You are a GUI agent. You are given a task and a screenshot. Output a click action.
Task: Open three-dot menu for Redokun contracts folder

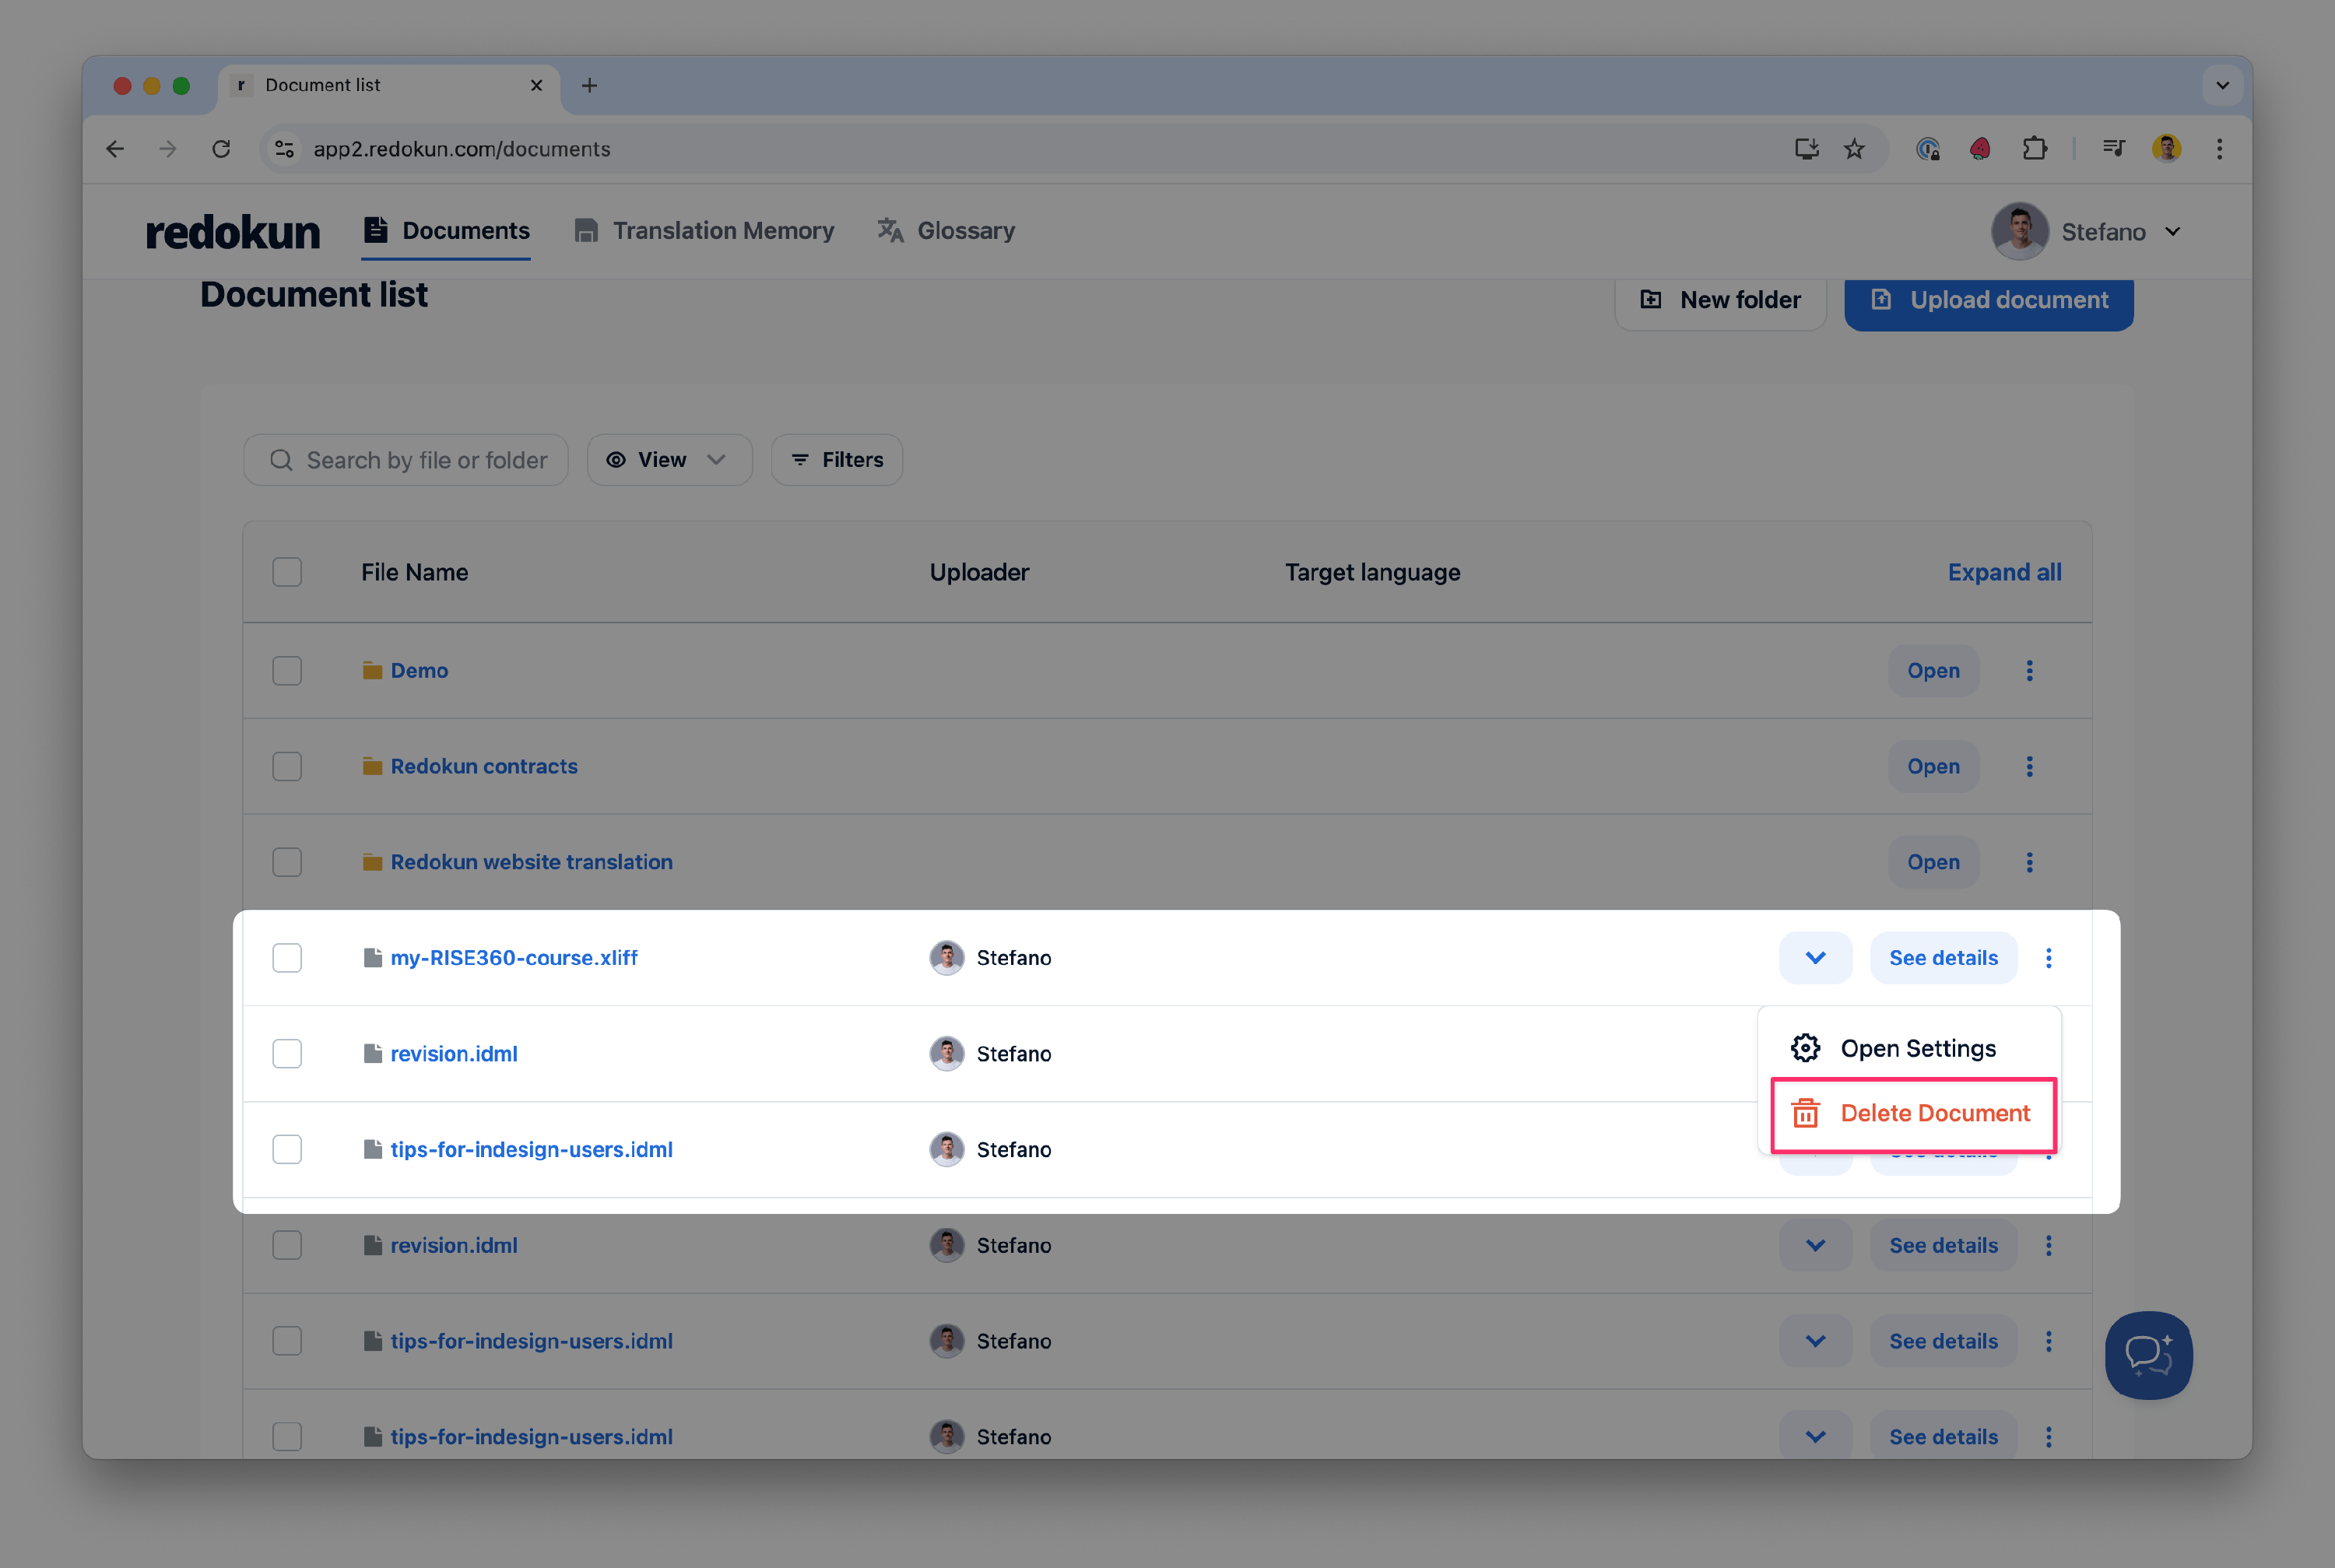click(2029, 766)
